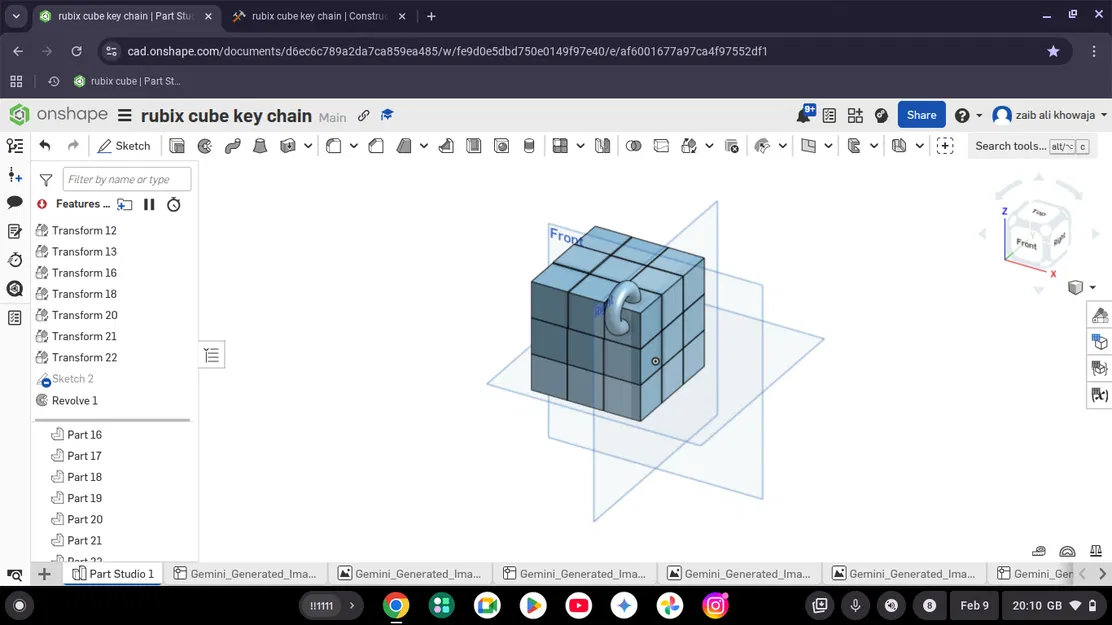Open the Boolean tool
This screenshot has width=1112, height=625.
pos(632,146)
